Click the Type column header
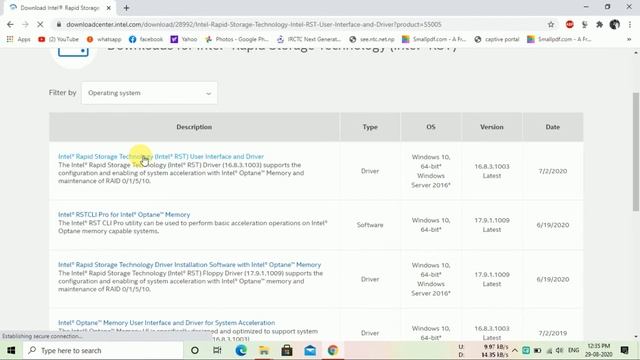Image resolution: width=640 pixels, height=360 pixels. 370,127
